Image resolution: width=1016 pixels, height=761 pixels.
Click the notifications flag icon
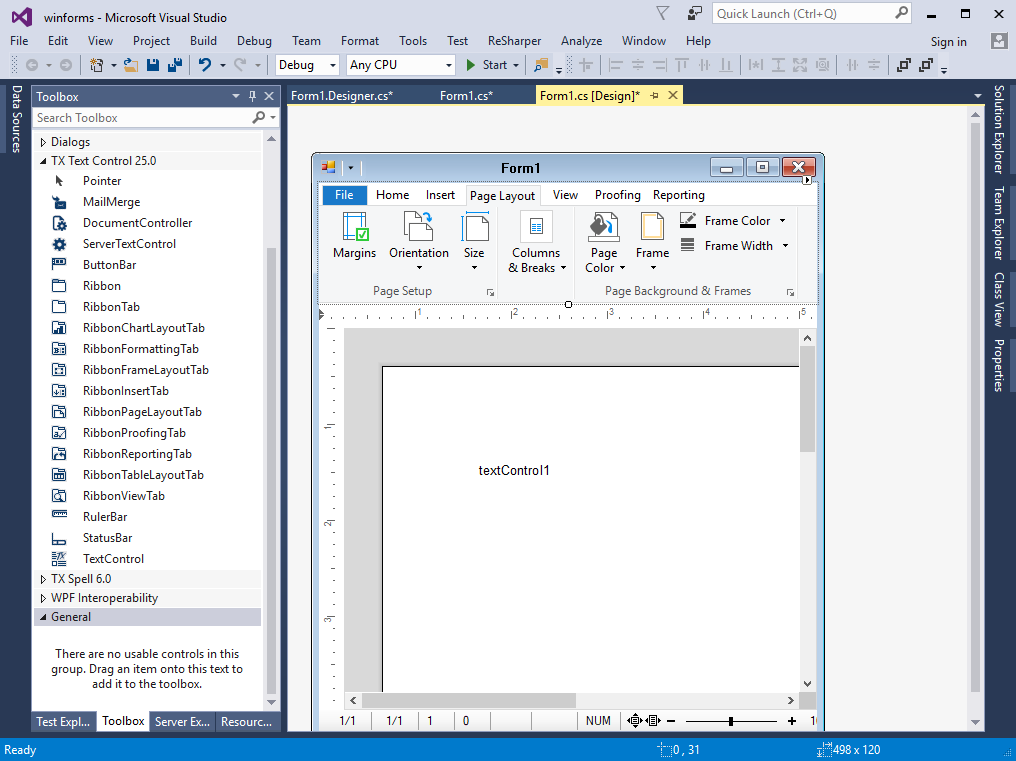tap(662, 14)
